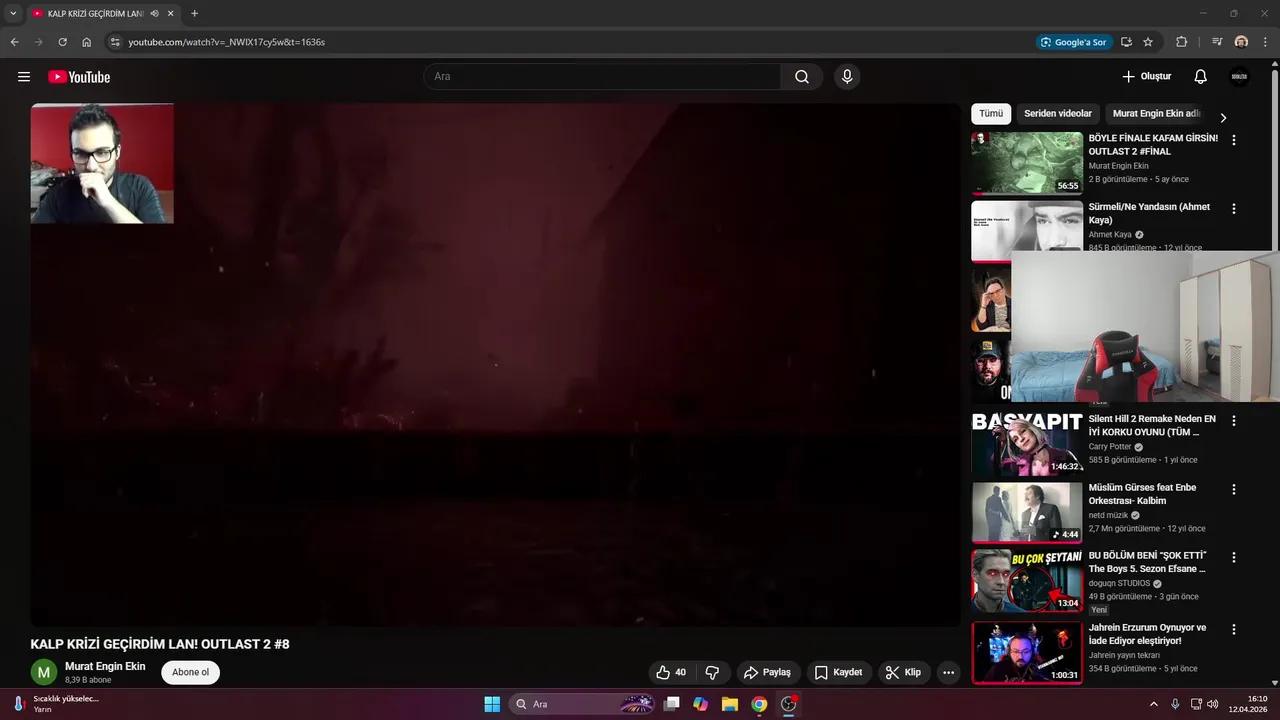The image size is (1280, 720).
Task: Open the Chrome tab search dropdown
Action: pyautogui.click(x=13, y=13)
